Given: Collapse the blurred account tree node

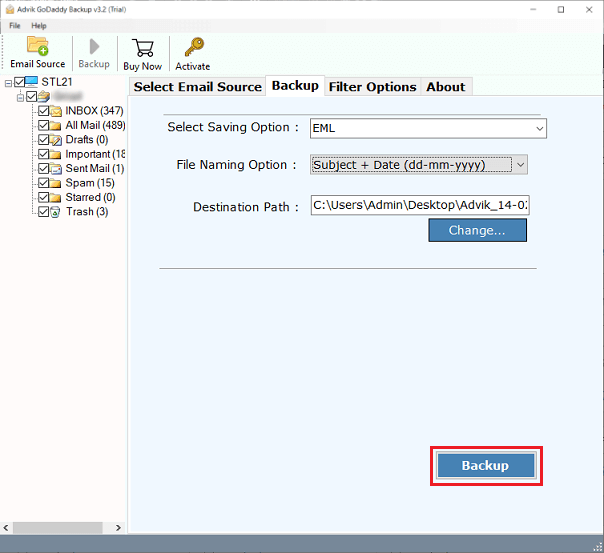Looking at the screenshot, I should 20,97.
